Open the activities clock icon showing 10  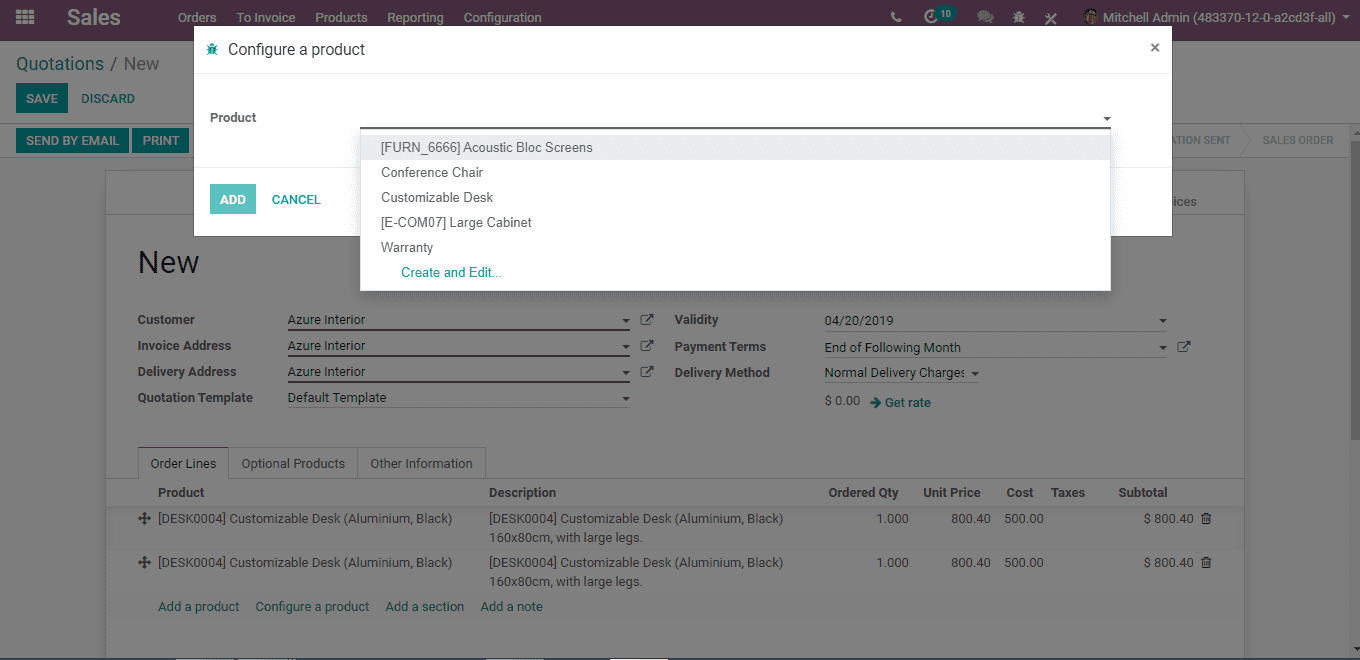pos(931,17)
